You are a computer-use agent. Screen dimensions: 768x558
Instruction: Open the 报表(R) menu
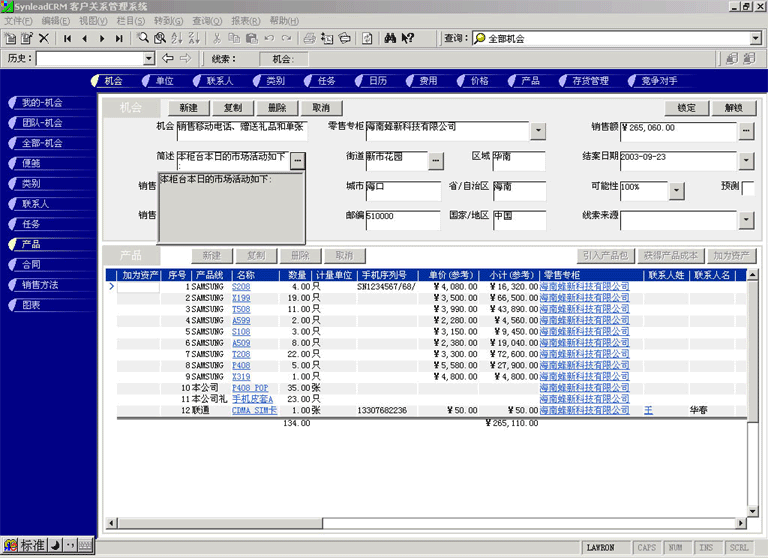[245, 20]
